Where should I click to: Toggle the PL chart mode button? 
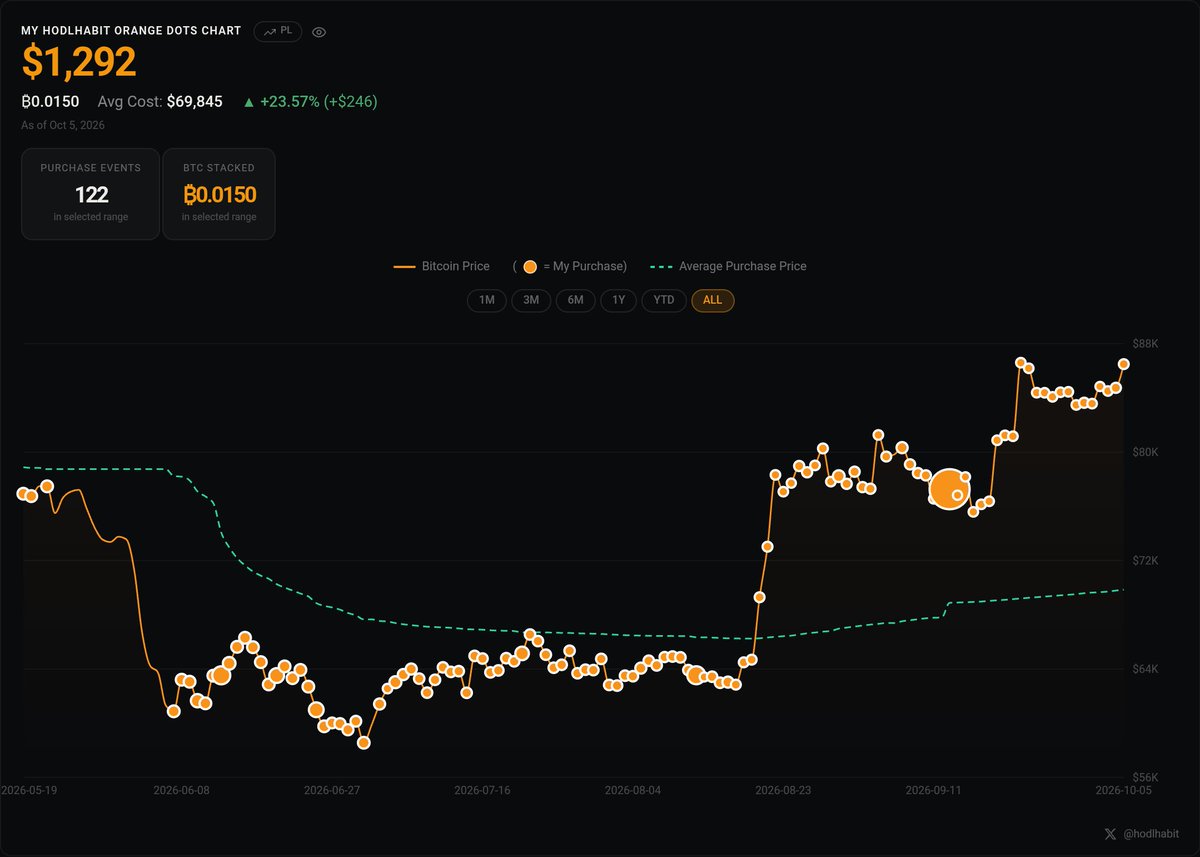click(x=277, y=31)
